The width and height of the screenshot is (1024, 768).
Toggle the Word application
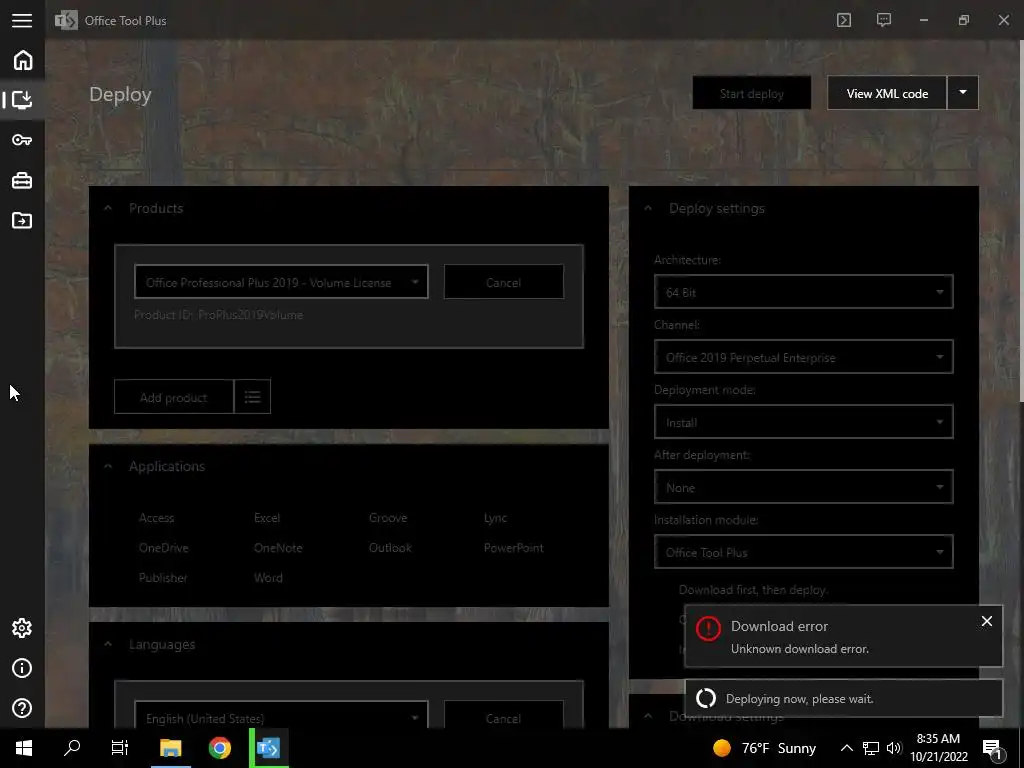pos(268,578)
